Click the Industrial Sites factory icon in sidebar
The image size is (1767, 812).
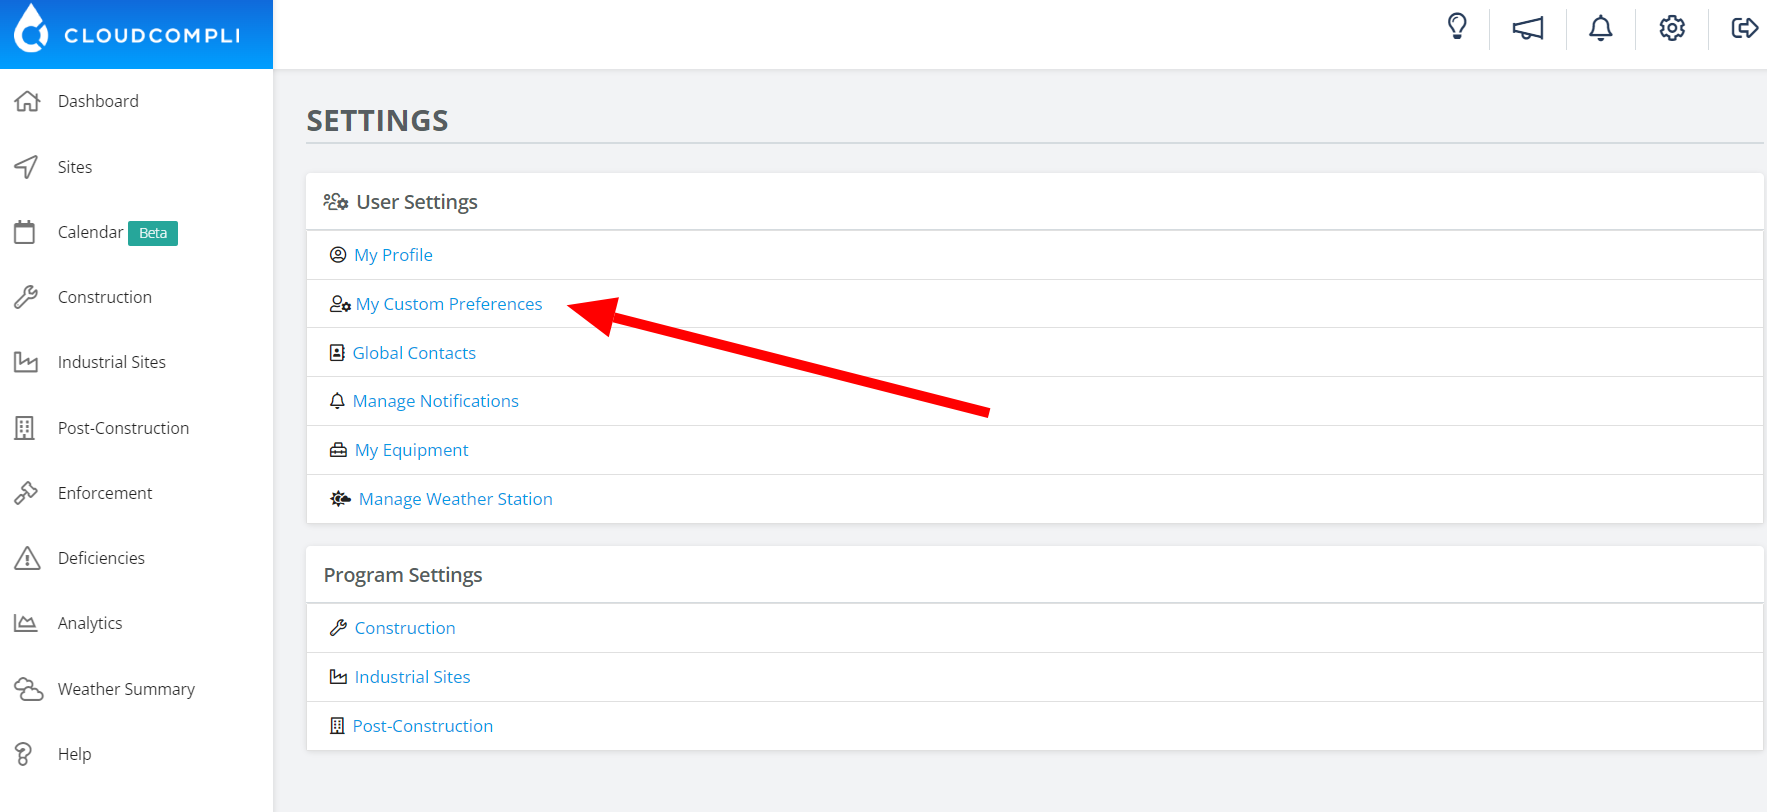[x=26, y=362]
